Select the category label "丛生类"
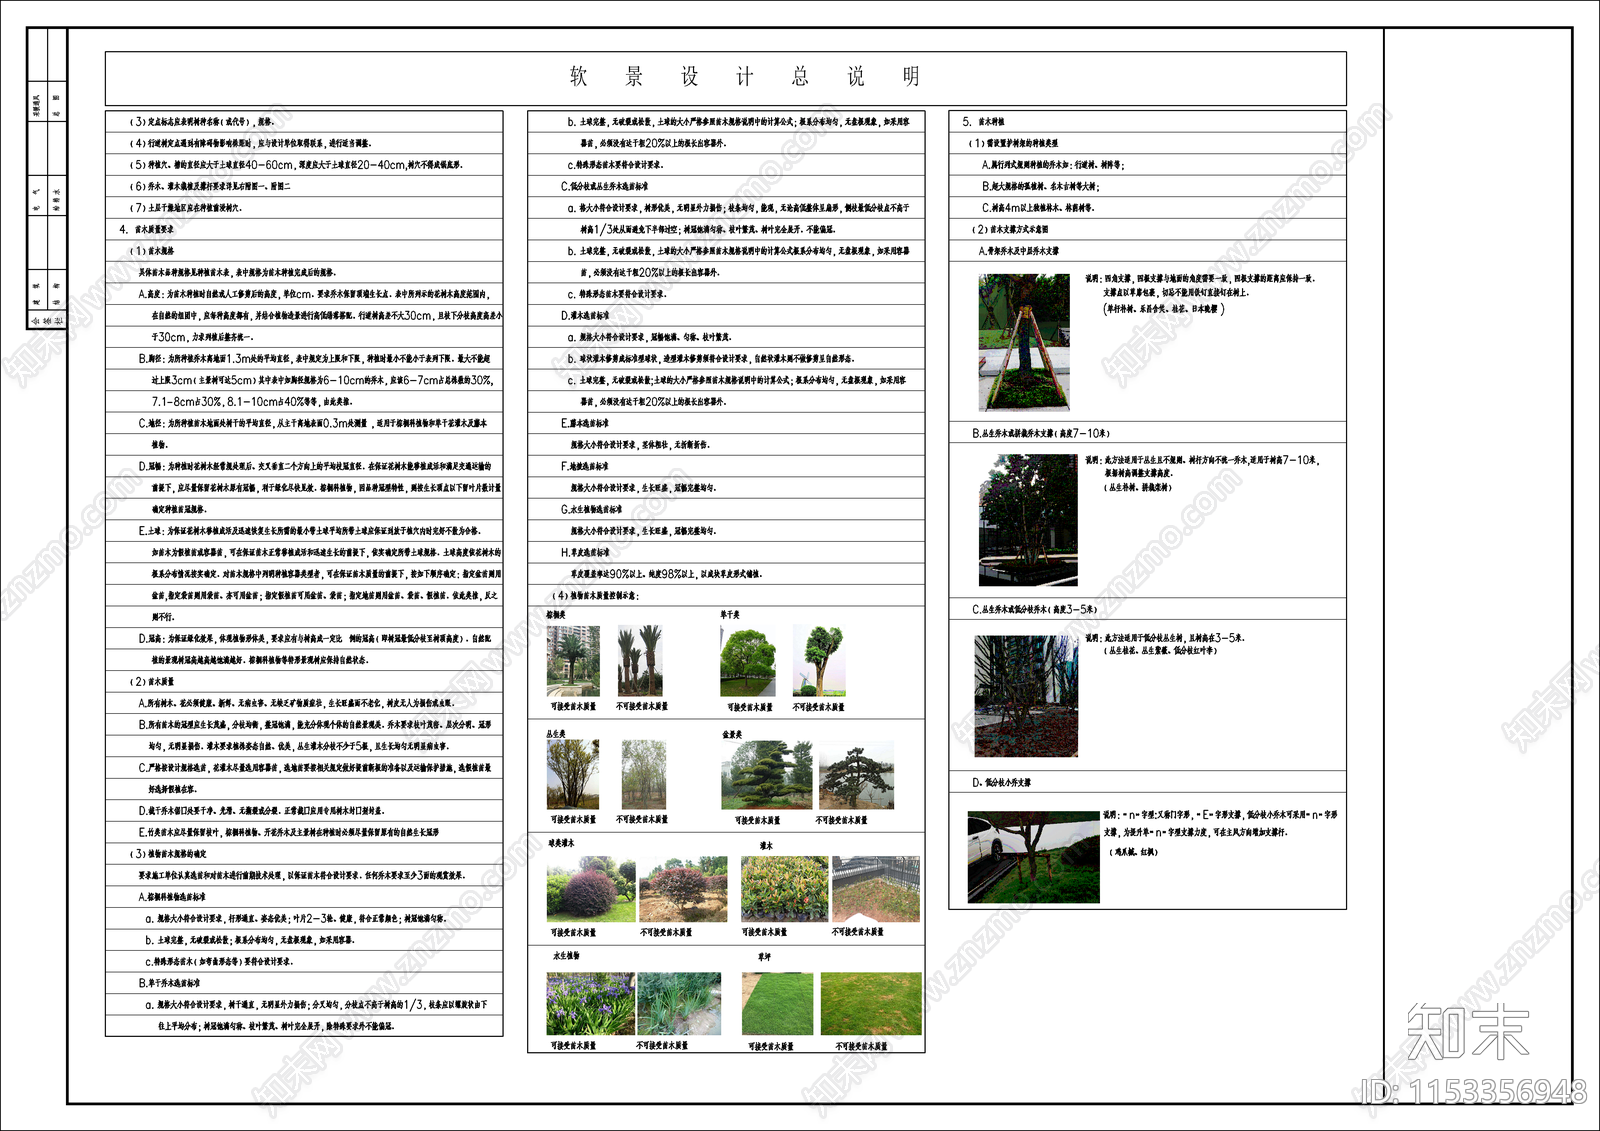Viewport: 1600px width, 1131px height. pyautogui.click(x=557, y=733)
